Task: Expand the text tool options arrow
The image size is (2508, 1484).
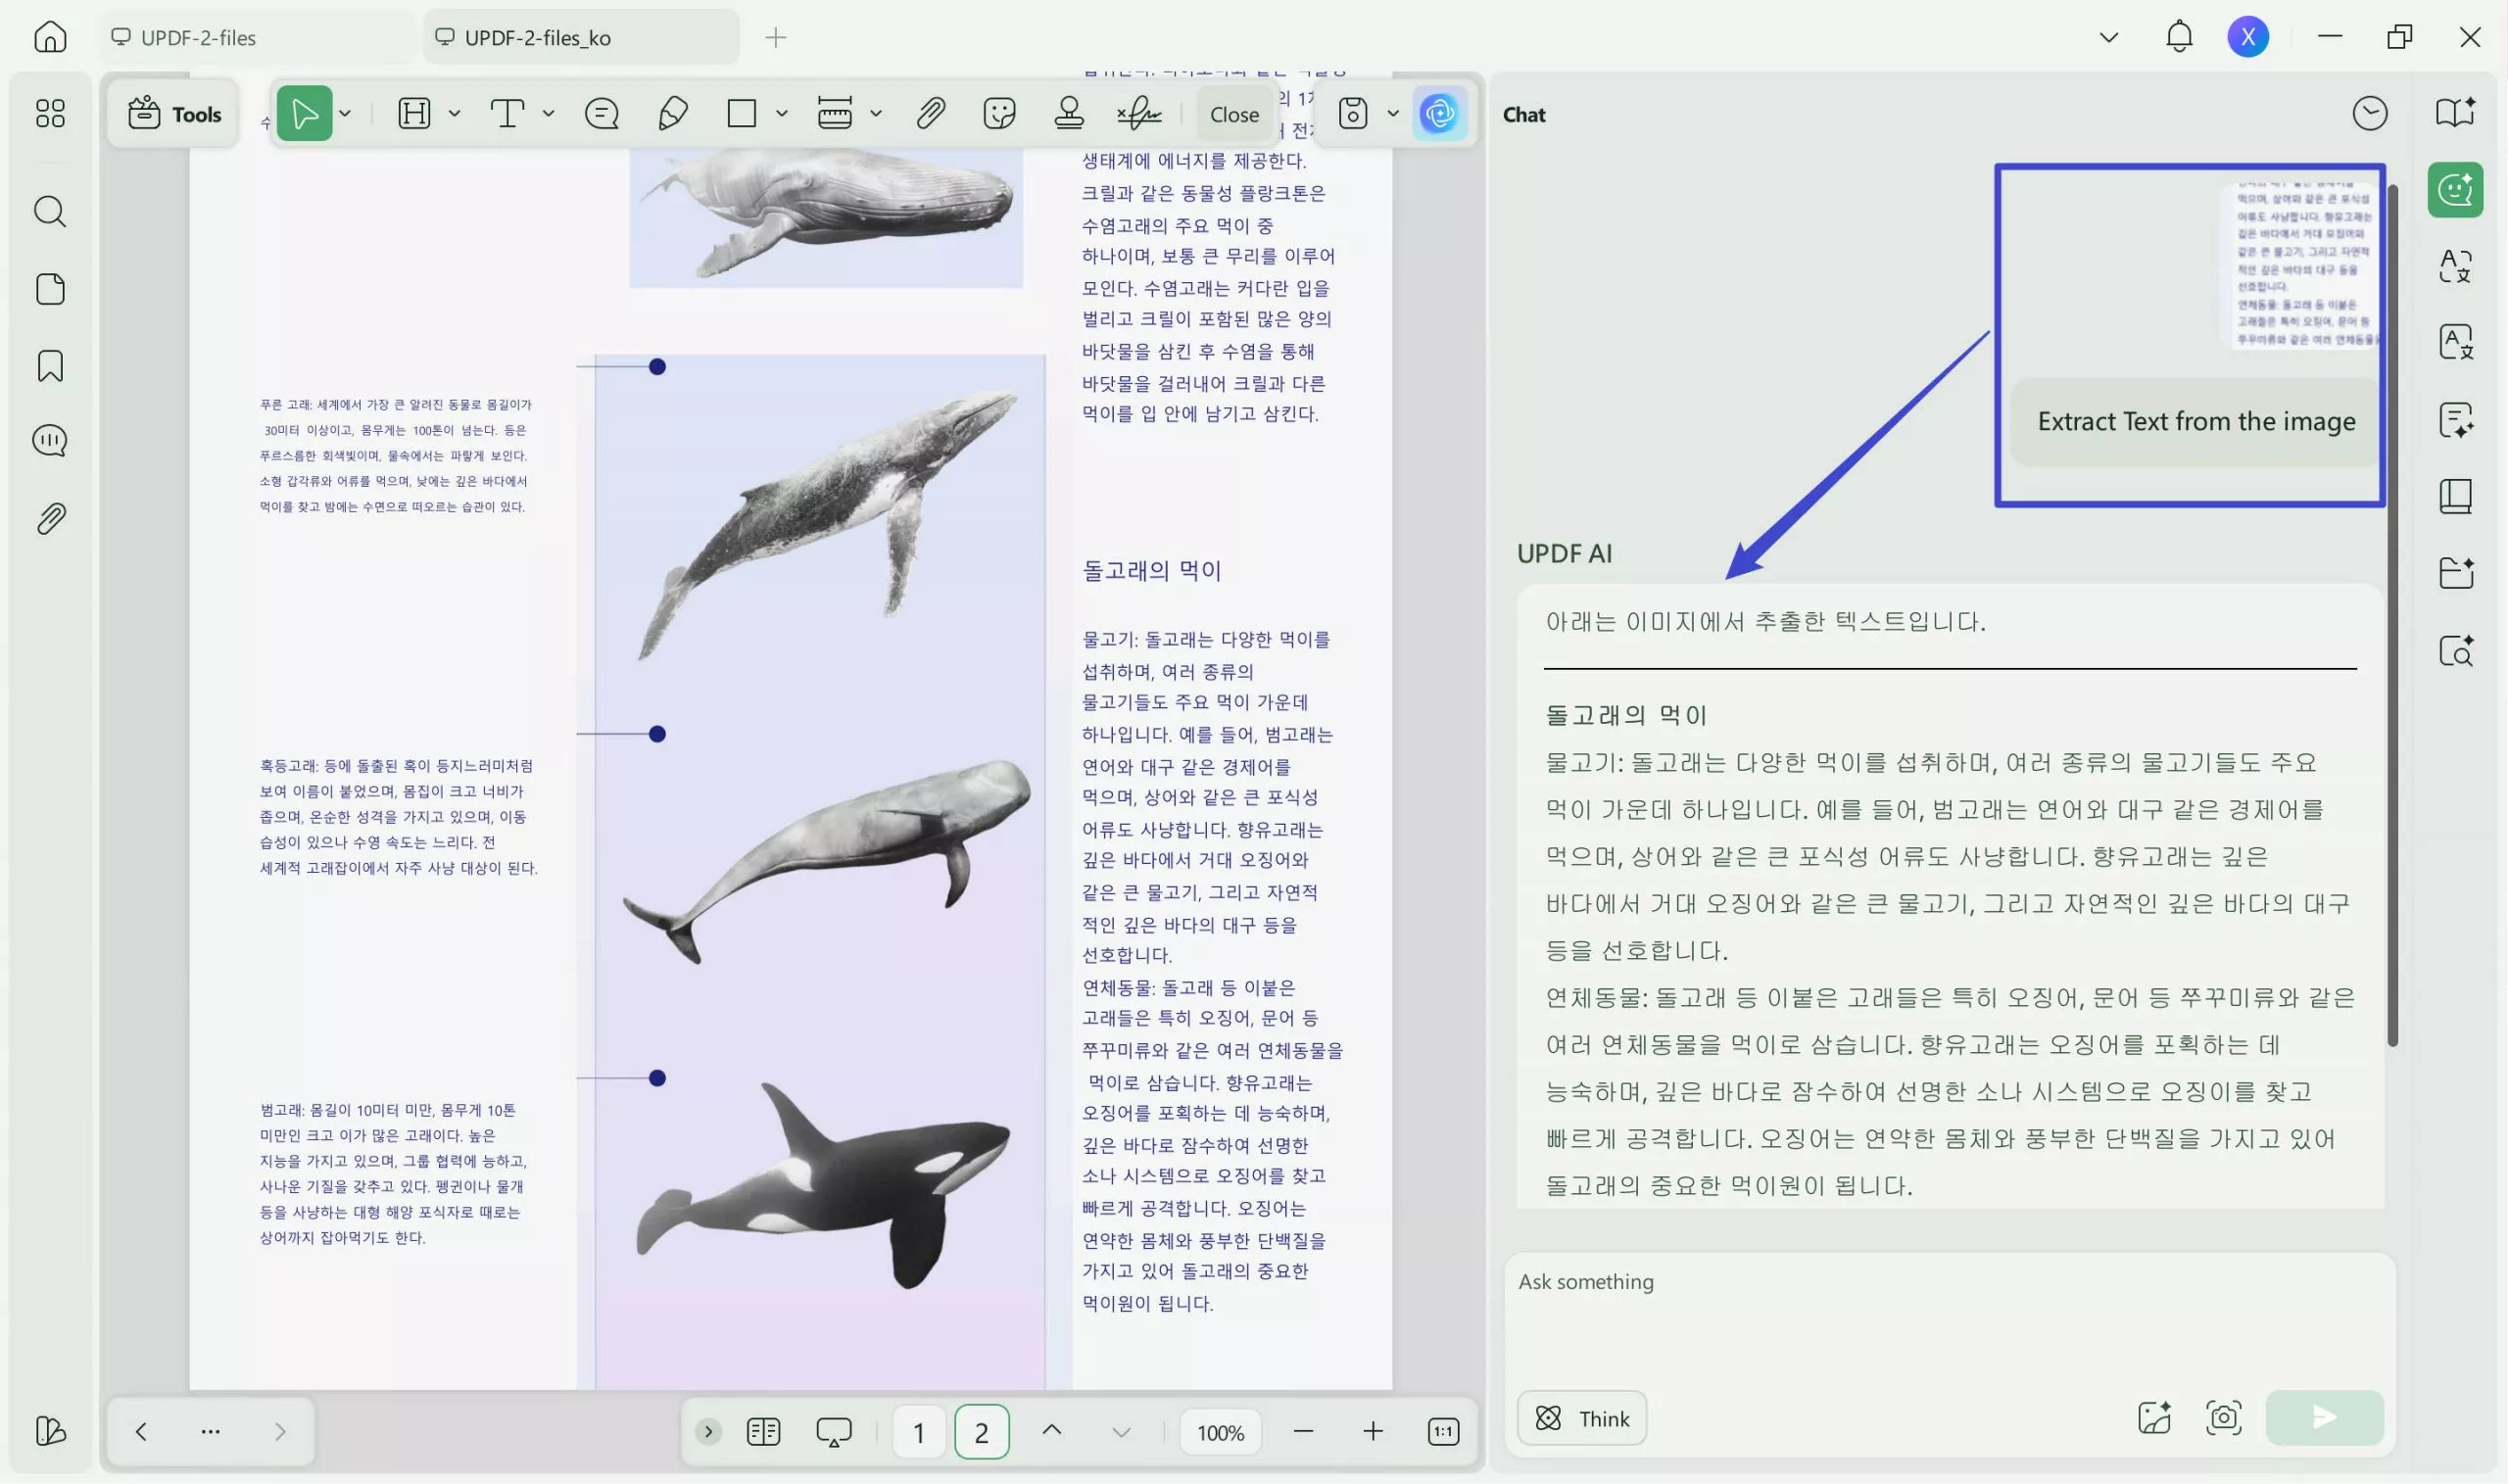Action: coord(548,113)
